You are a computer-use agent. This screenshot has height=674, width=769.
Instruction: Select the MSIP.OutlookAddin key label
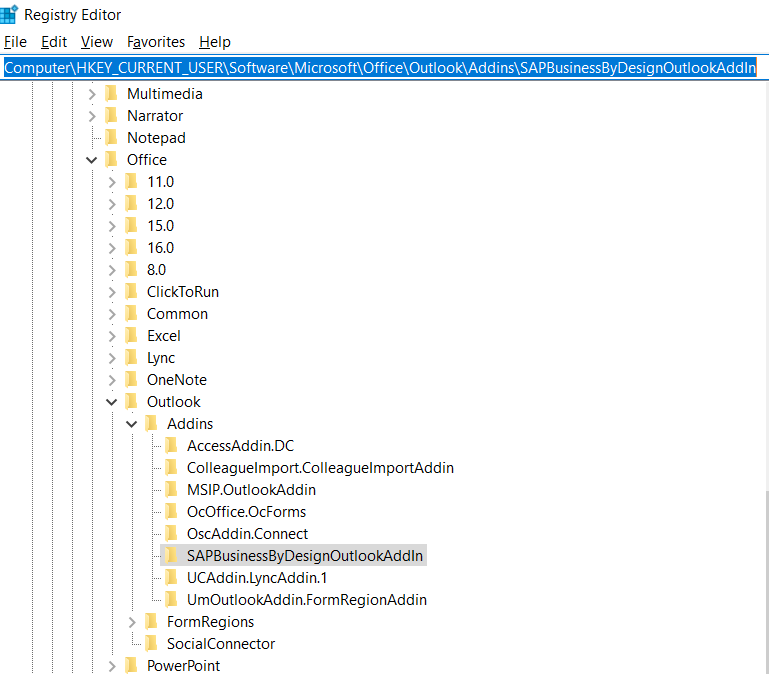[251, 490]
